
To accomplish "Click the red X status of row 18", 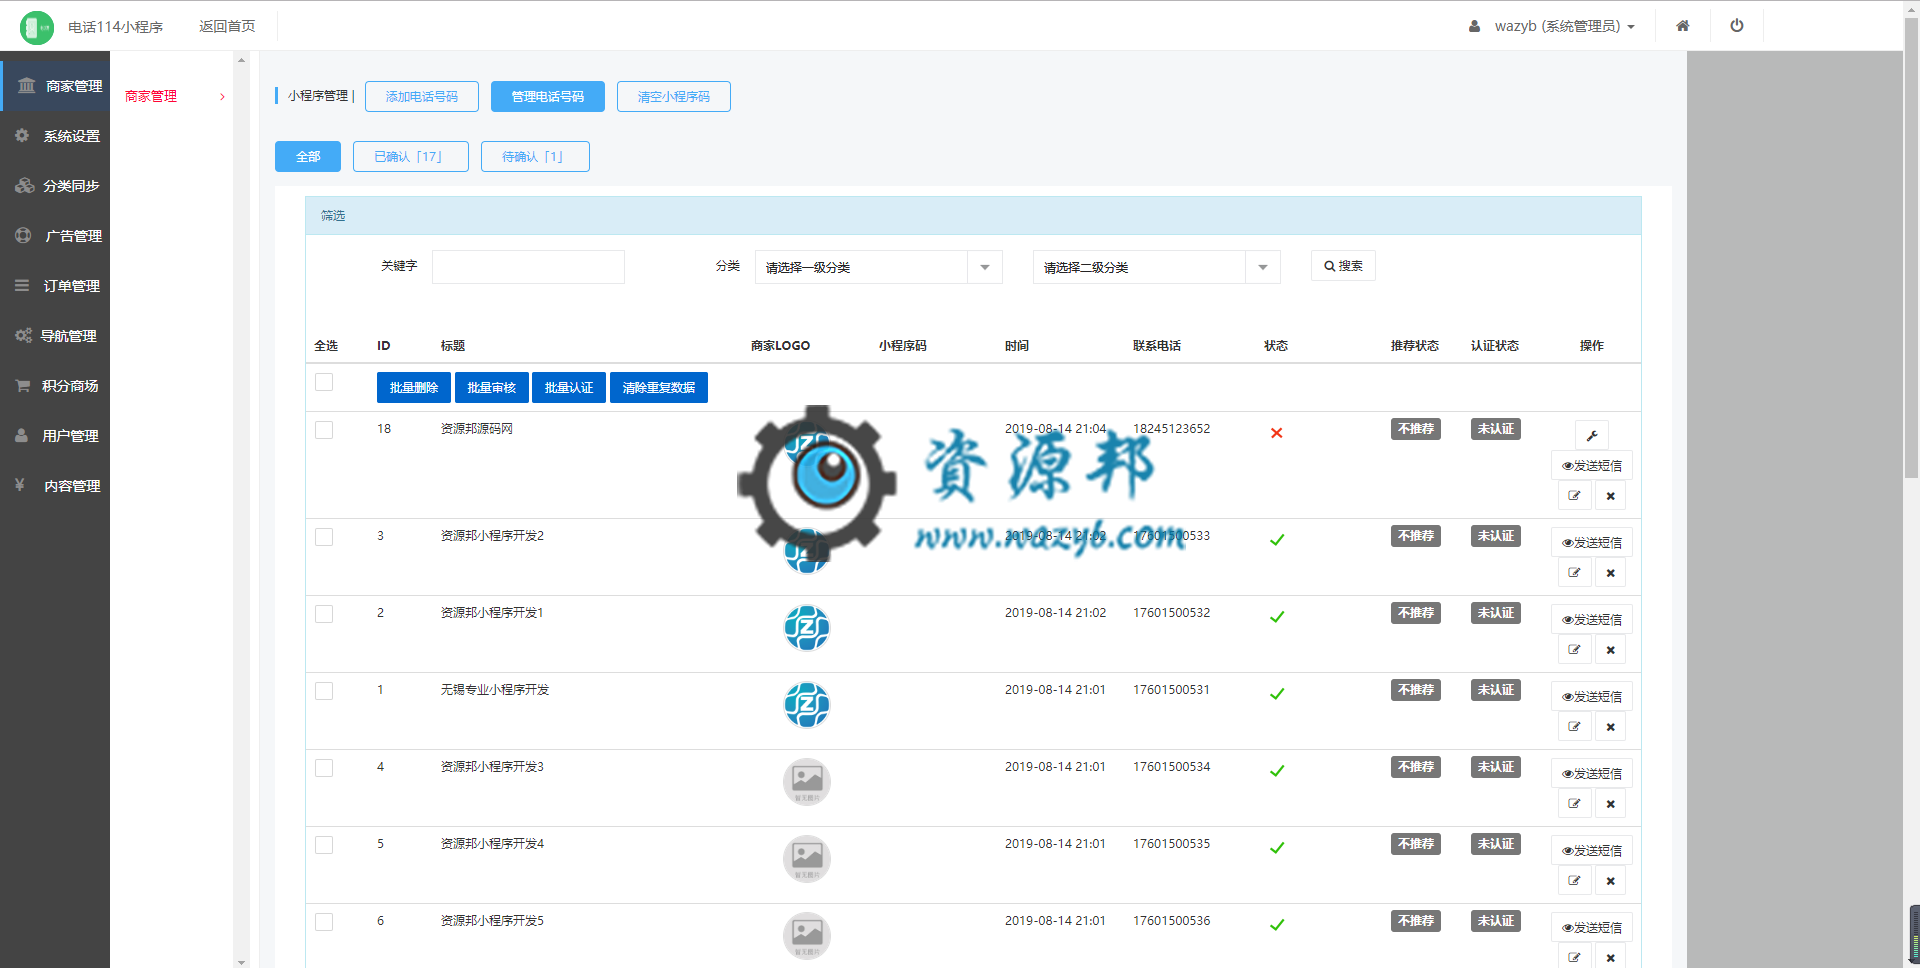I will [x=1277, y=433].
